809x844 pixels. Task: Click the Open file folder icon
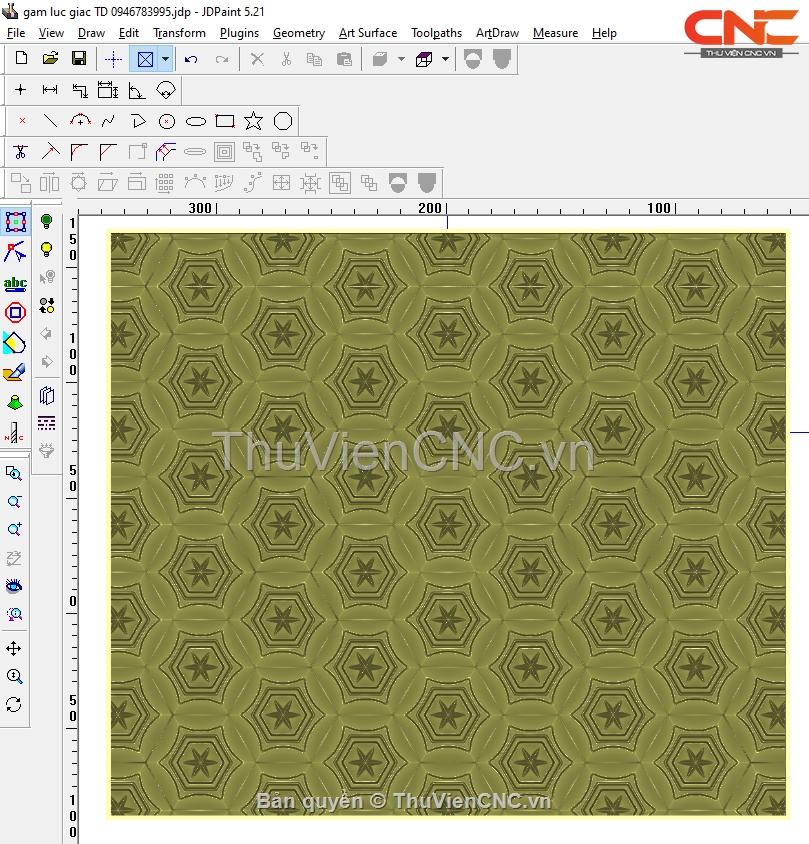[x=50, y=59]
